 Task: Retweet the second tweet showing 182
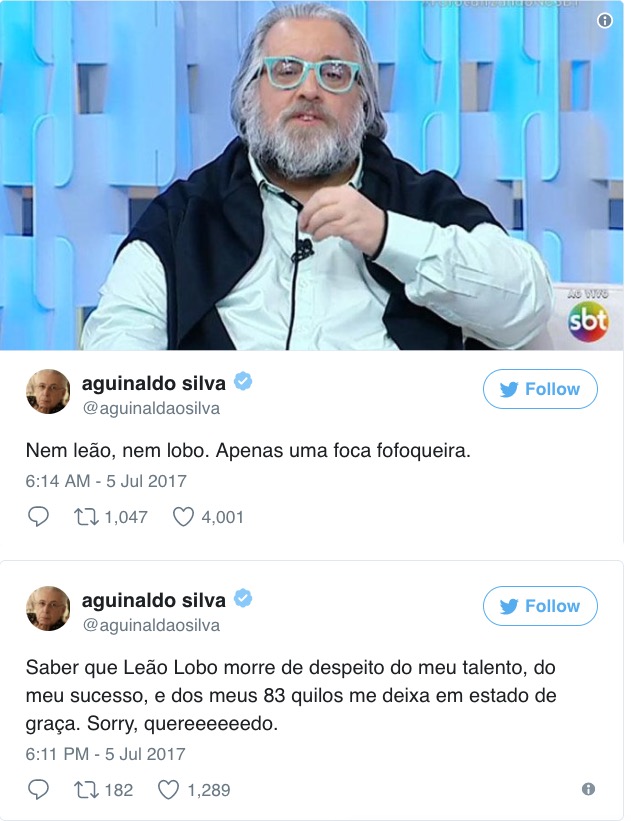tap(86, 790)
